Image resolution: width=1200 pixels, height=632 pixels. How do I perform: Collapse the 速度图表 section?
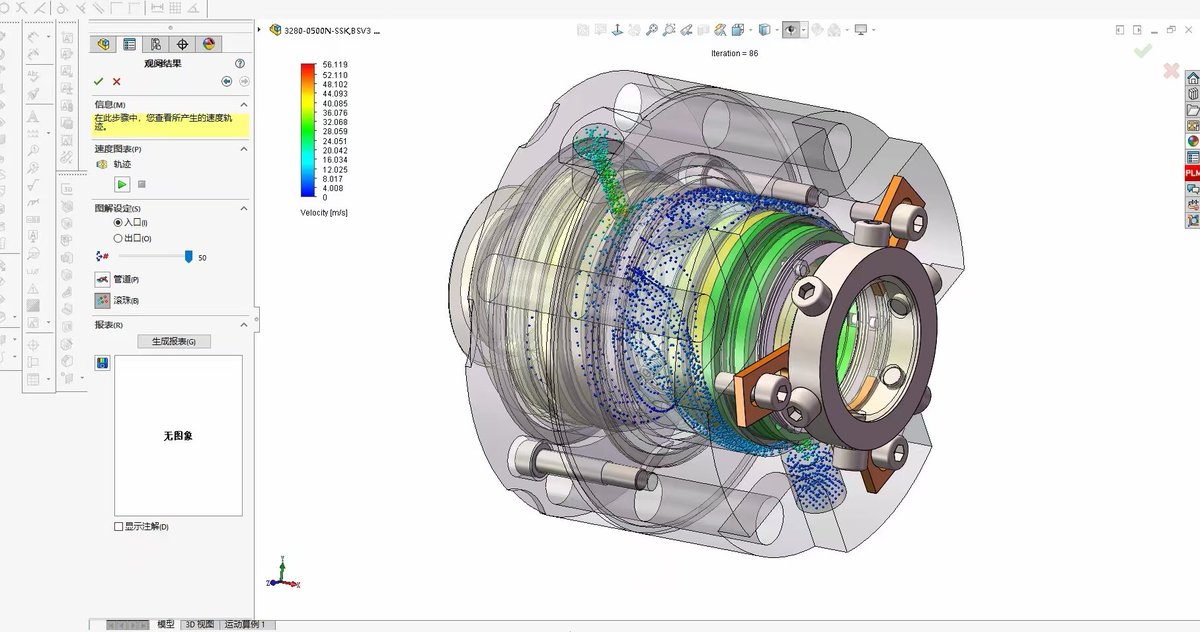(x=243, y=148)
